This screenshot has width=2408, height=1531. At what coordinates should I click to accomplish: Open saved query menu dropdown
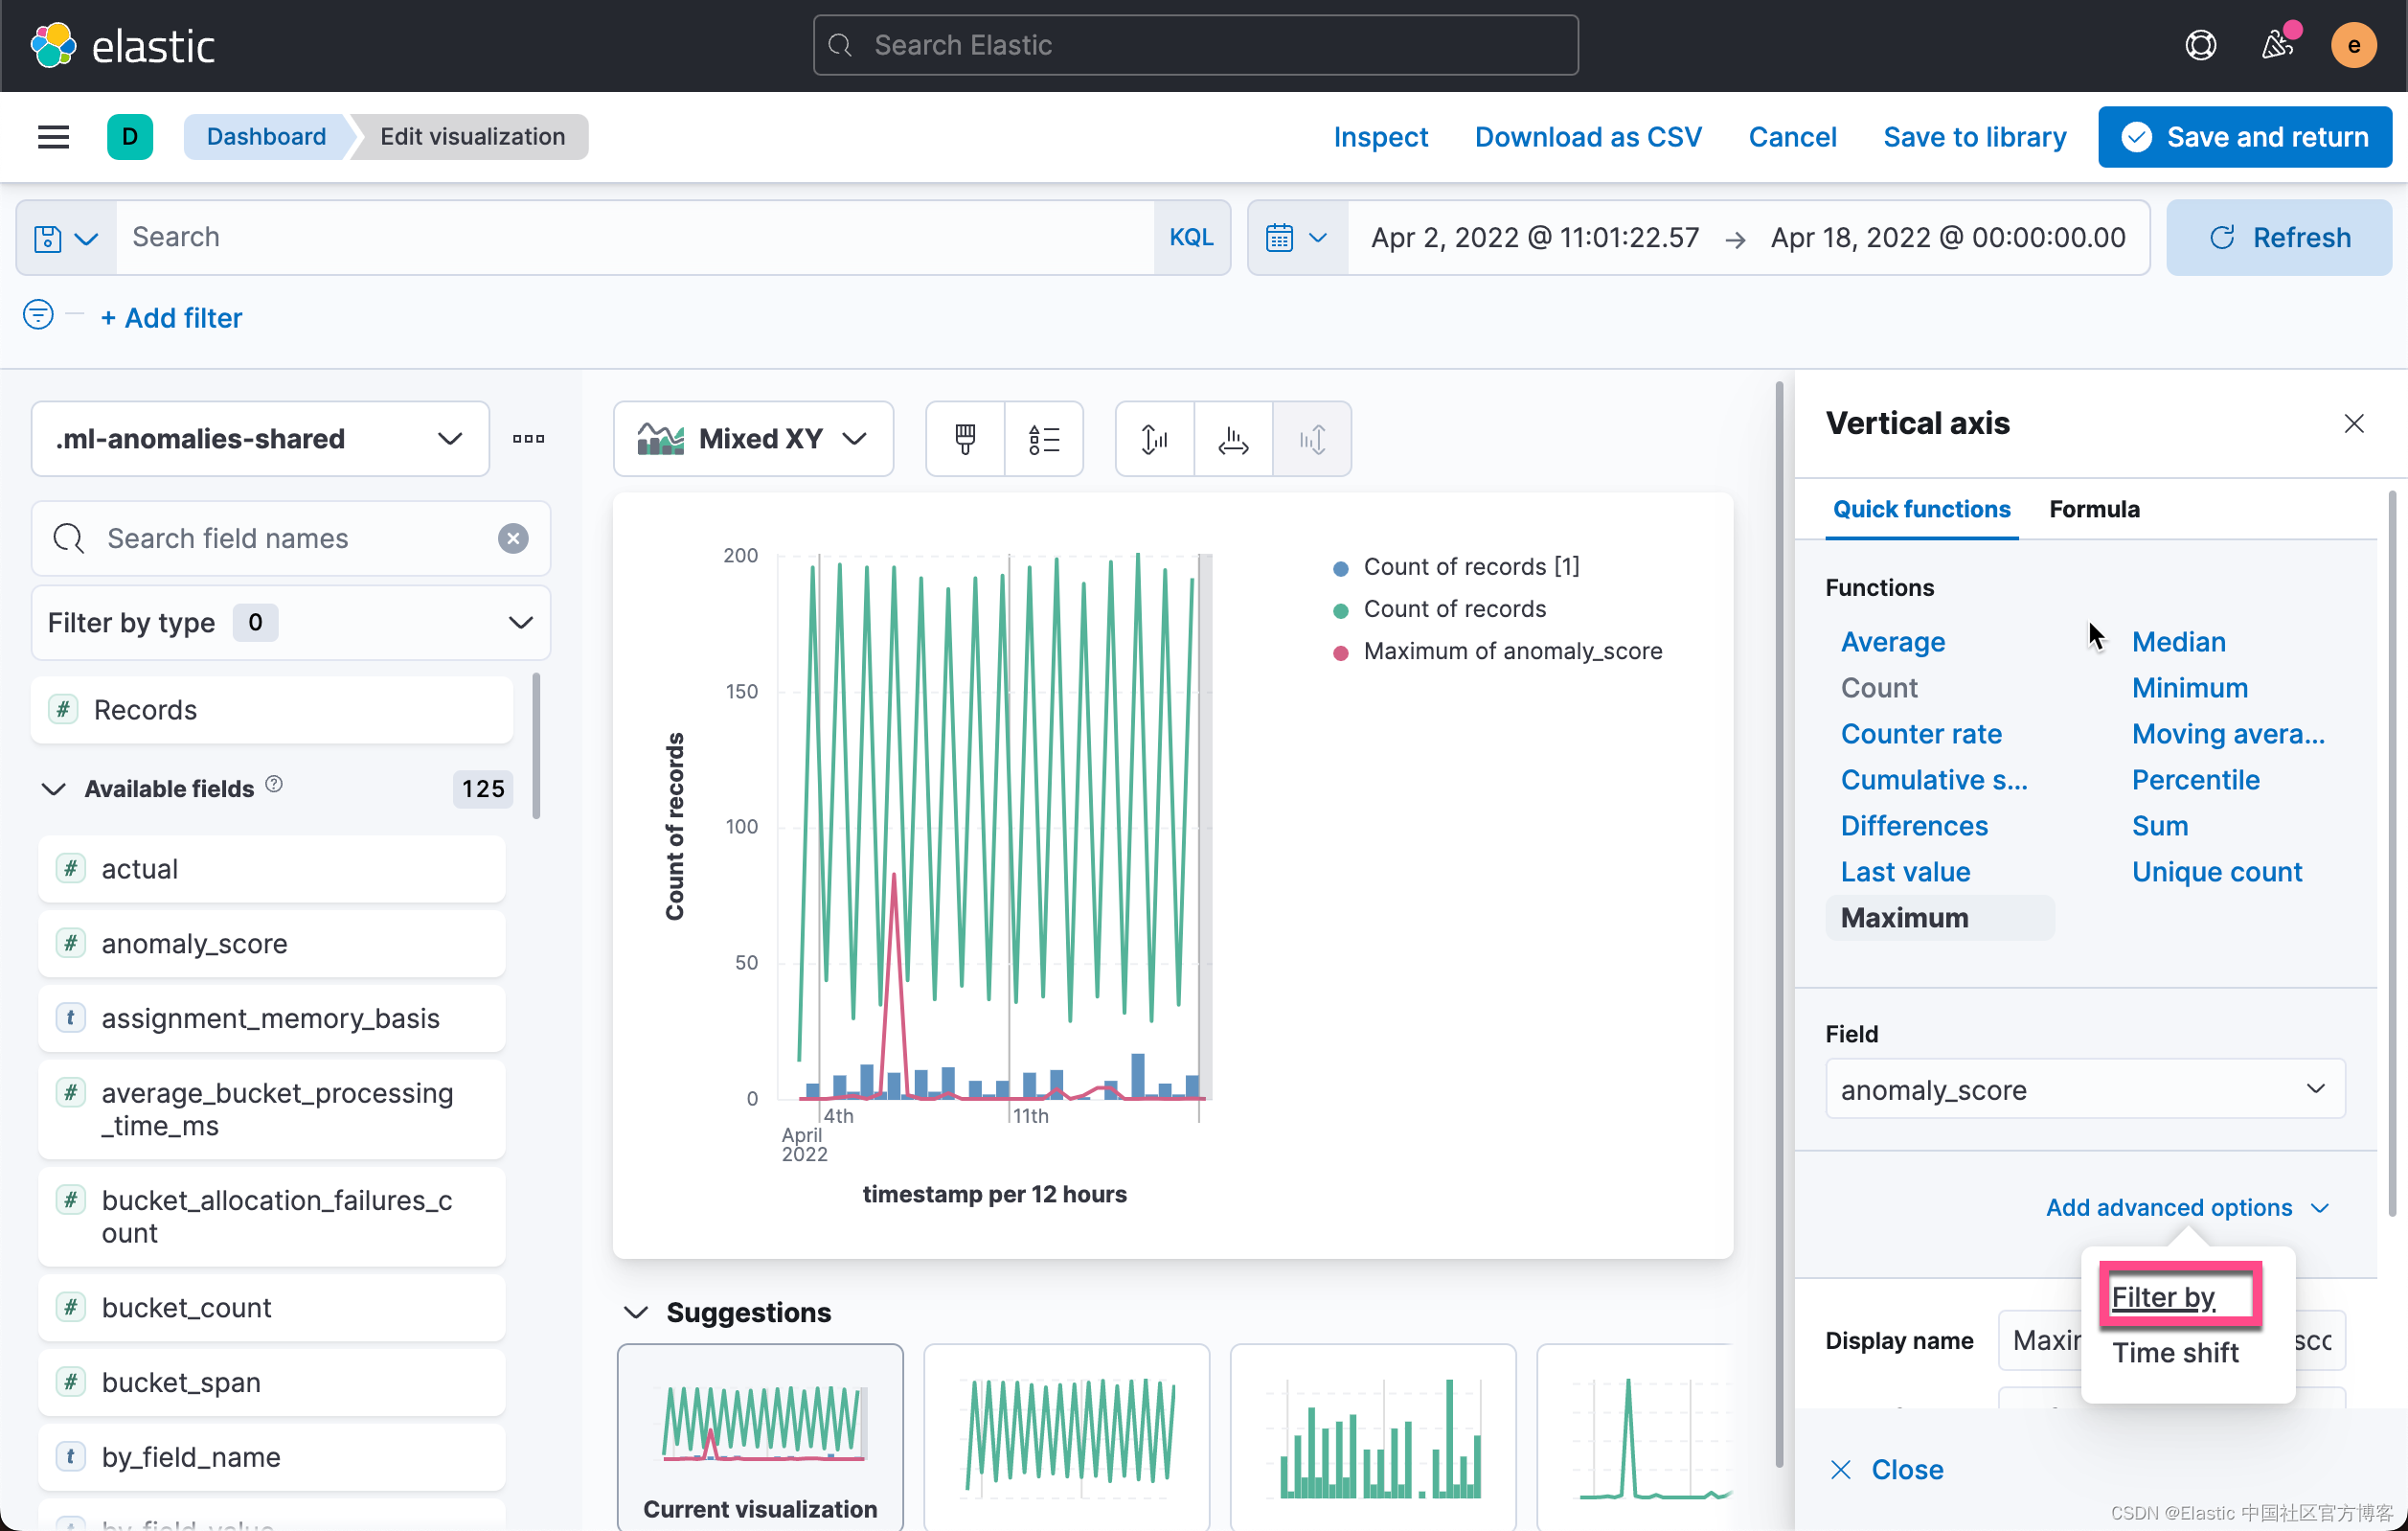click(x=66, y=238)
